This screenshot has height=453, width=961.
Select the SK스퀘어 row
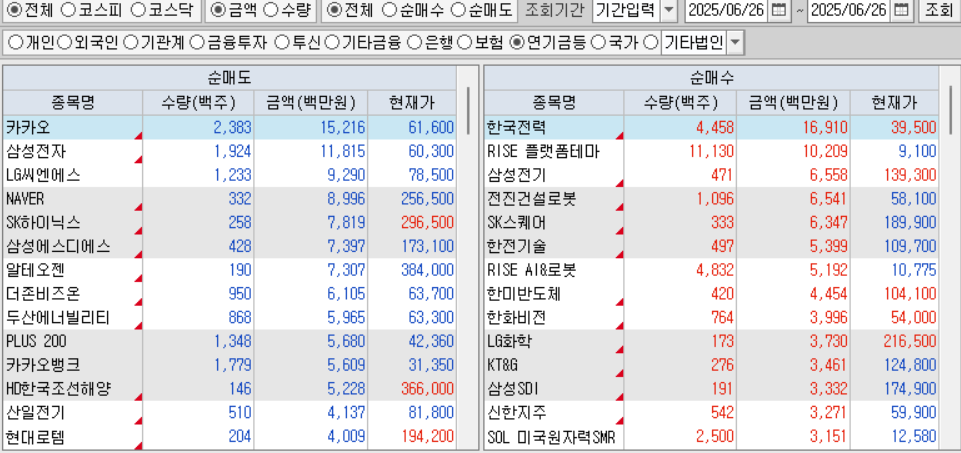(712, 223)
